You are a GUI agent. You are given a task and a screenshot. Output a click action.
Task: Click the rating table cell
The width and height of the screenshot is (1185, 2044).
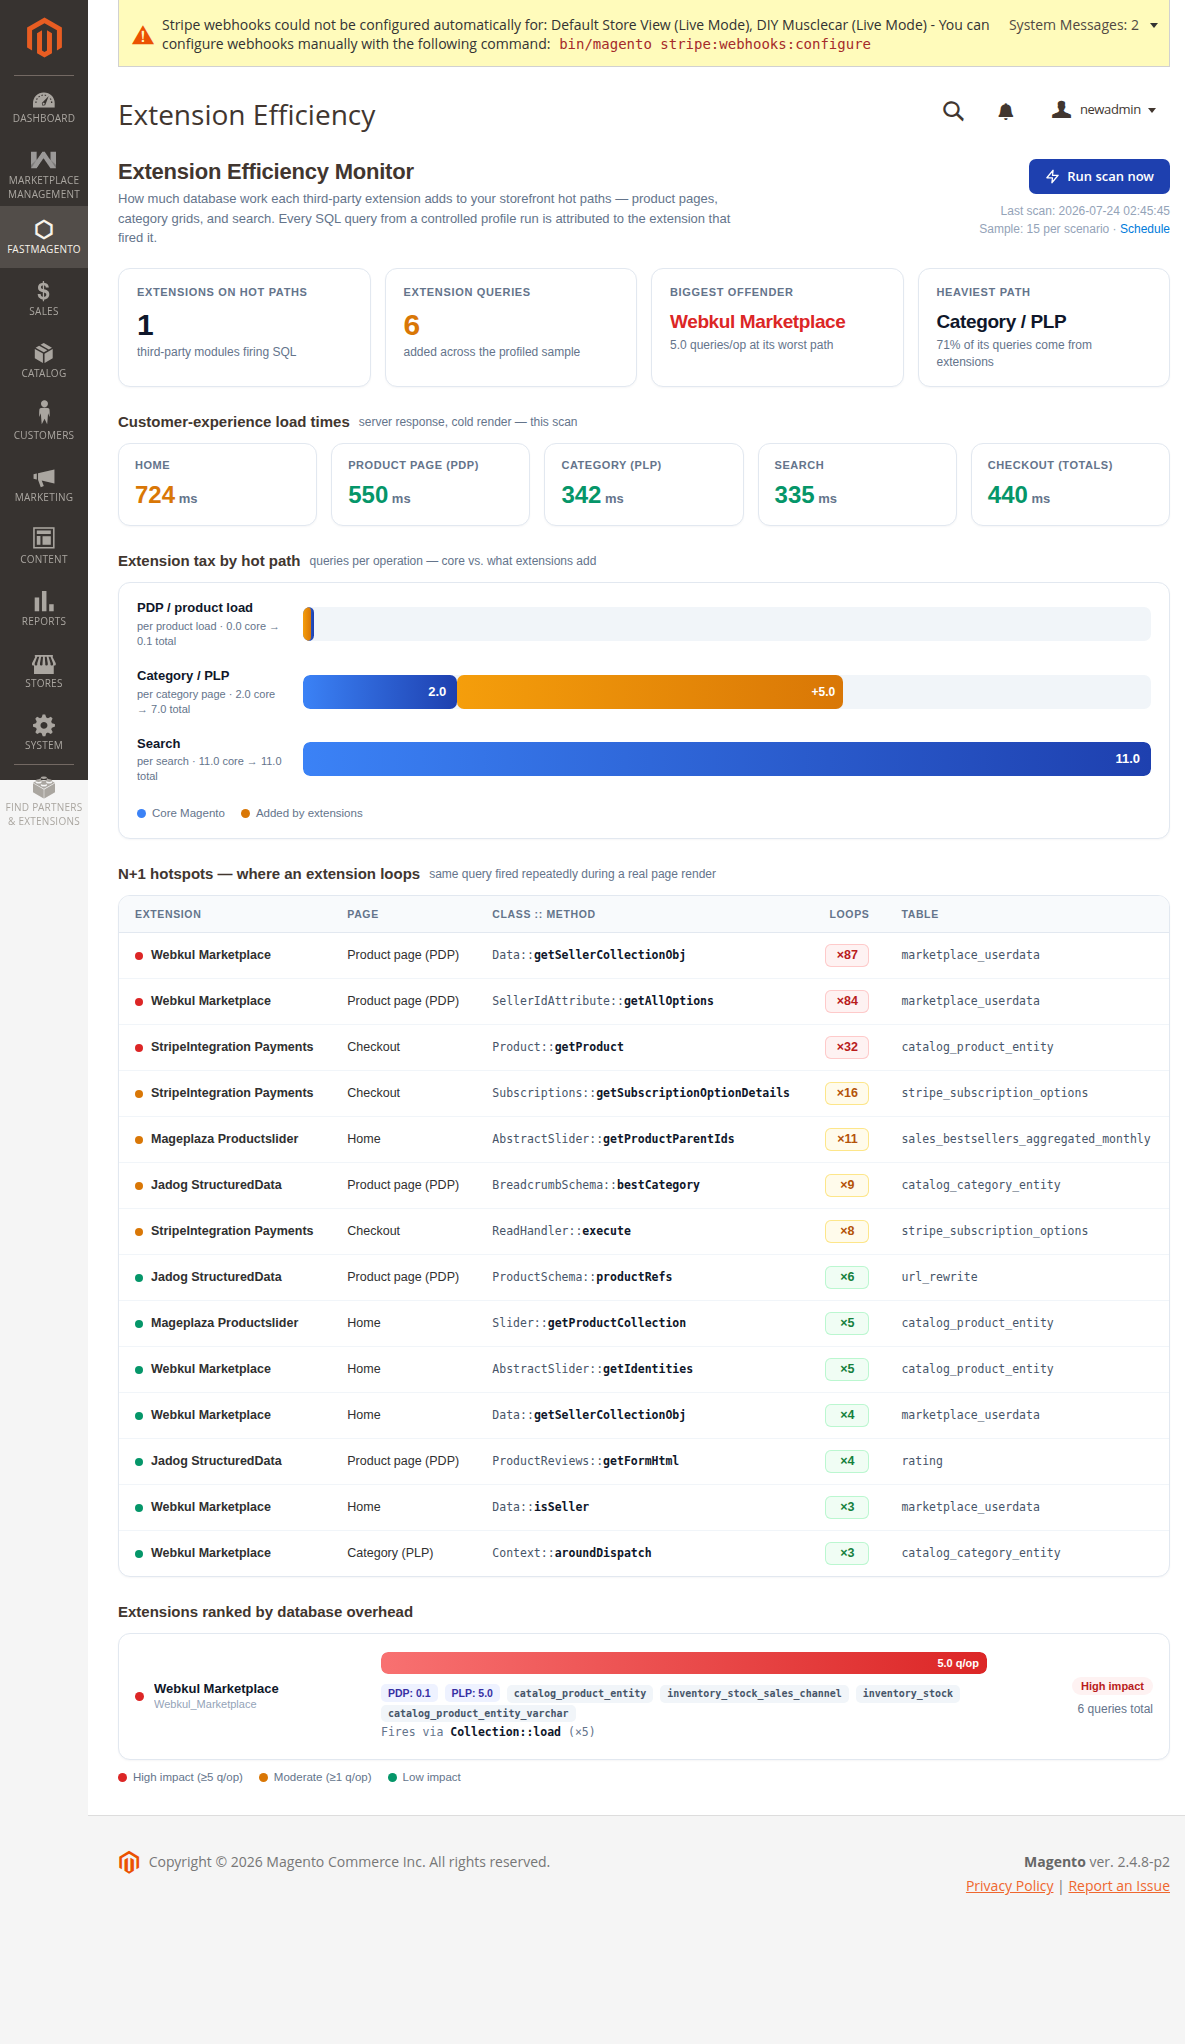point(922,1461)
